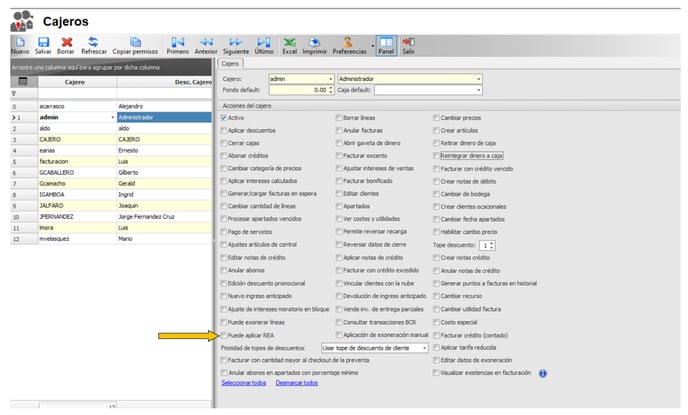Select the GCABALLERO row
The image size is (688, 415).
(111, 173)
